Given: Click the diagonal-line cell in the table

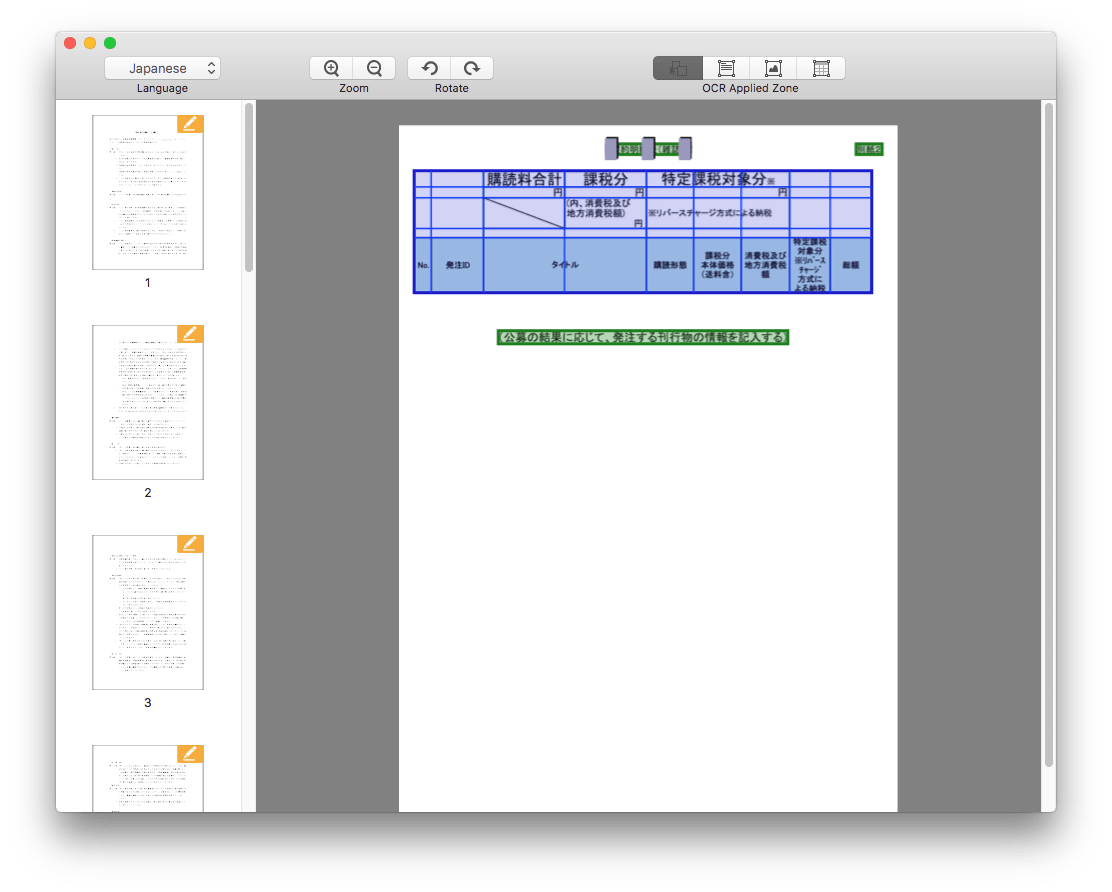Looking at the screenshot, I should tap(524, 213).
